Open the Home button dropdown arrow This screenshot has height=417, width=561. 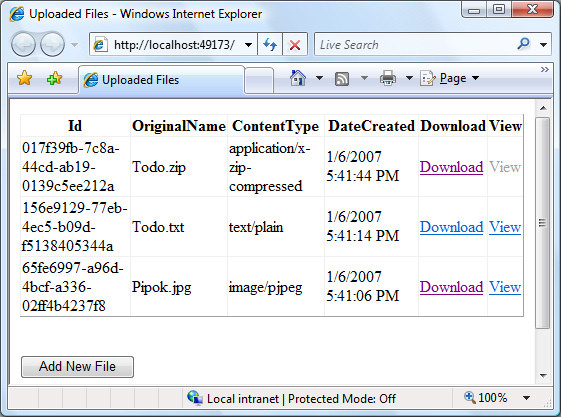tap(319, 78)
